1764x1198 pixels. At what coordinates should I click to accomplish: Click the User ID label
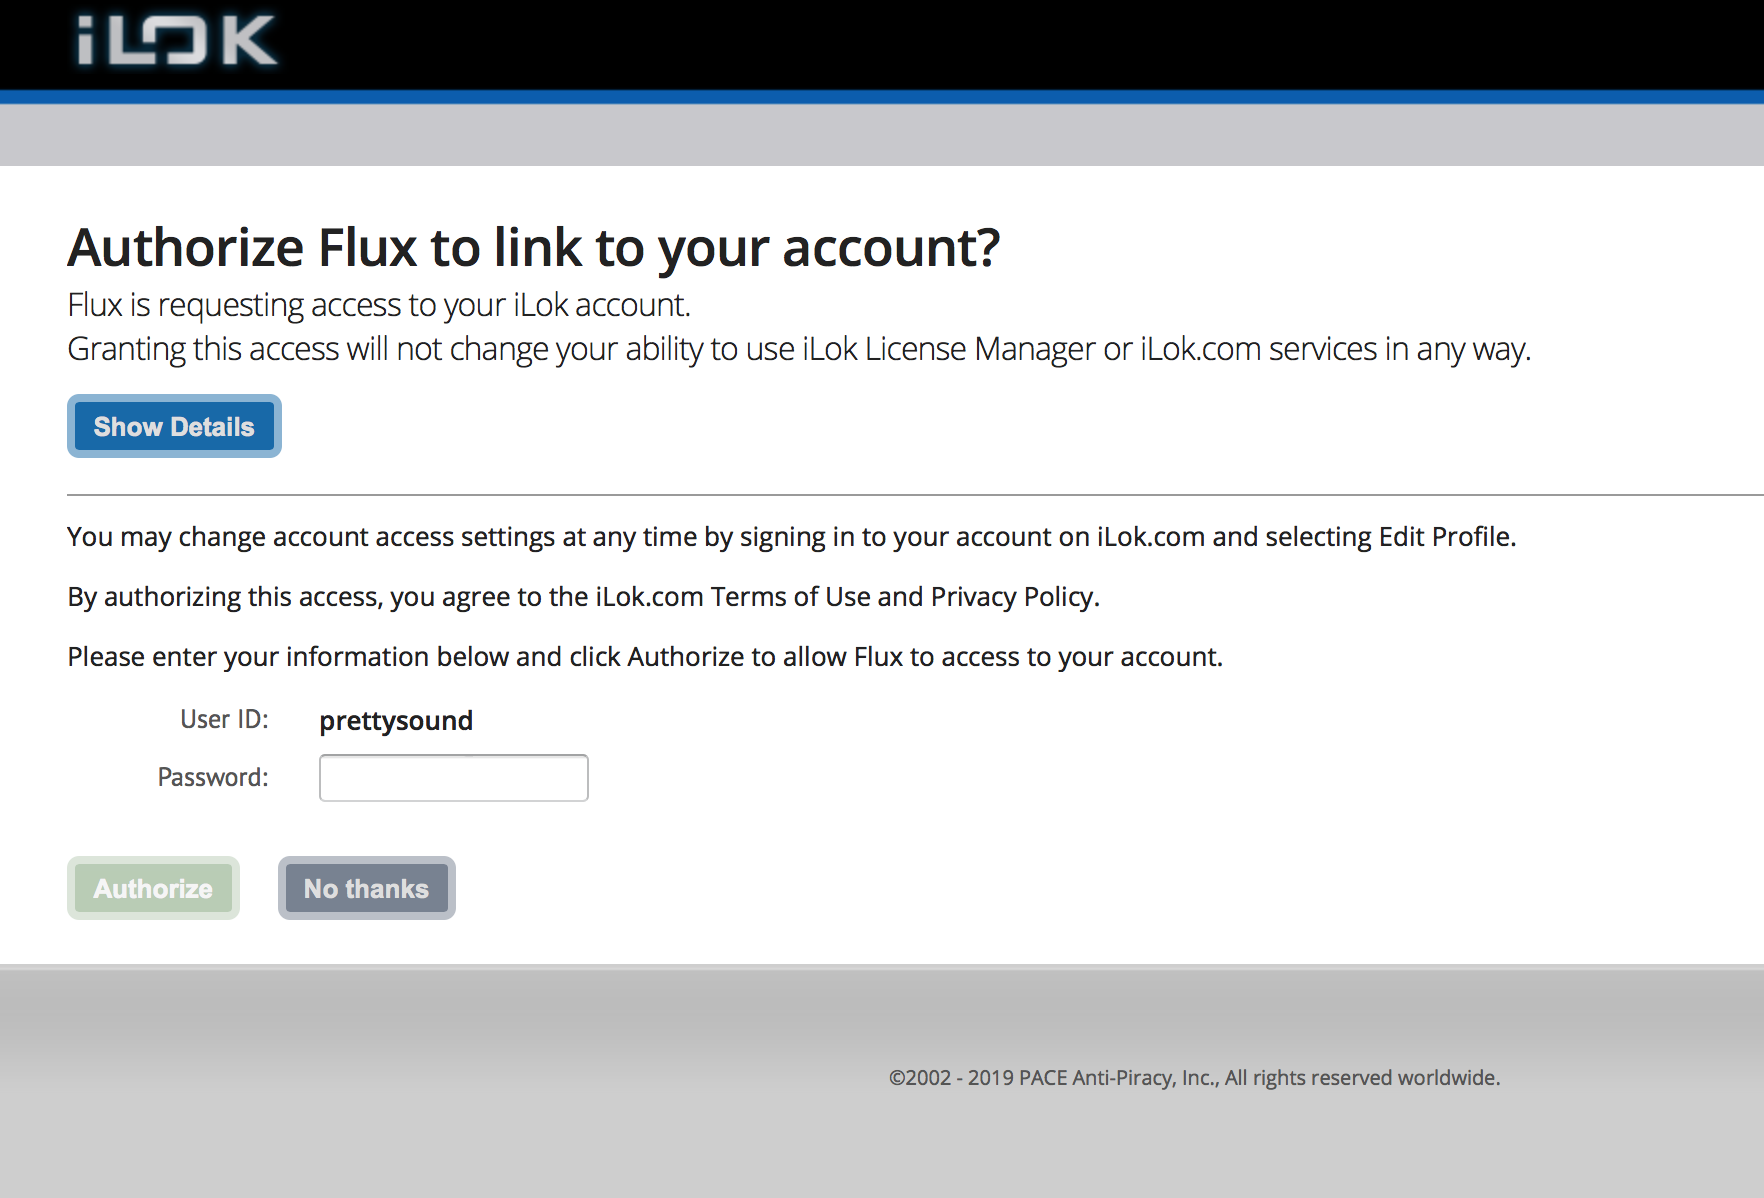(x=224, y=719)
